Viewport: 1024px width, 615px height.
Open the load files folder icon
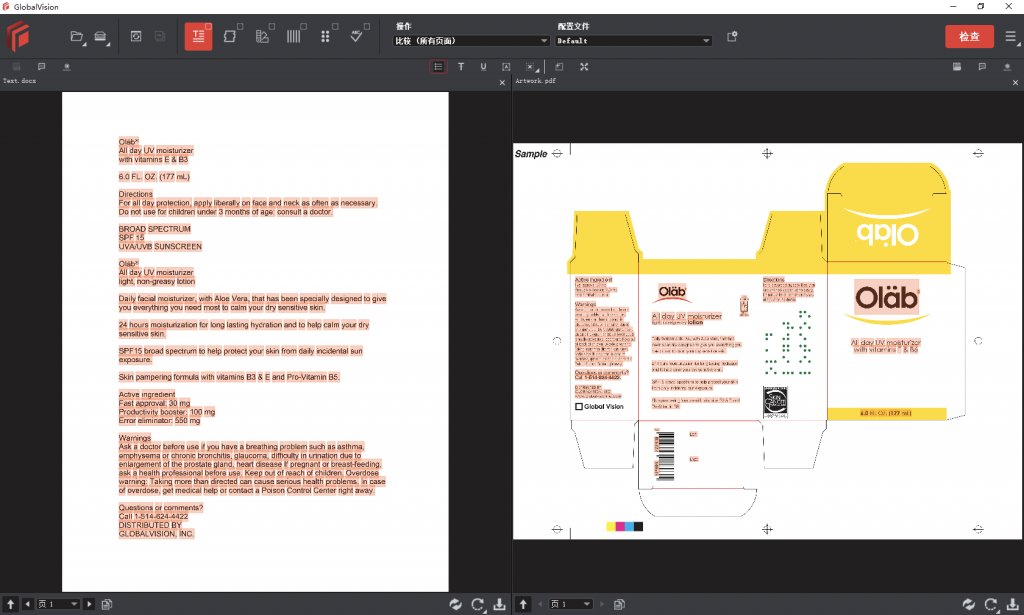click(x=77, y=37)
